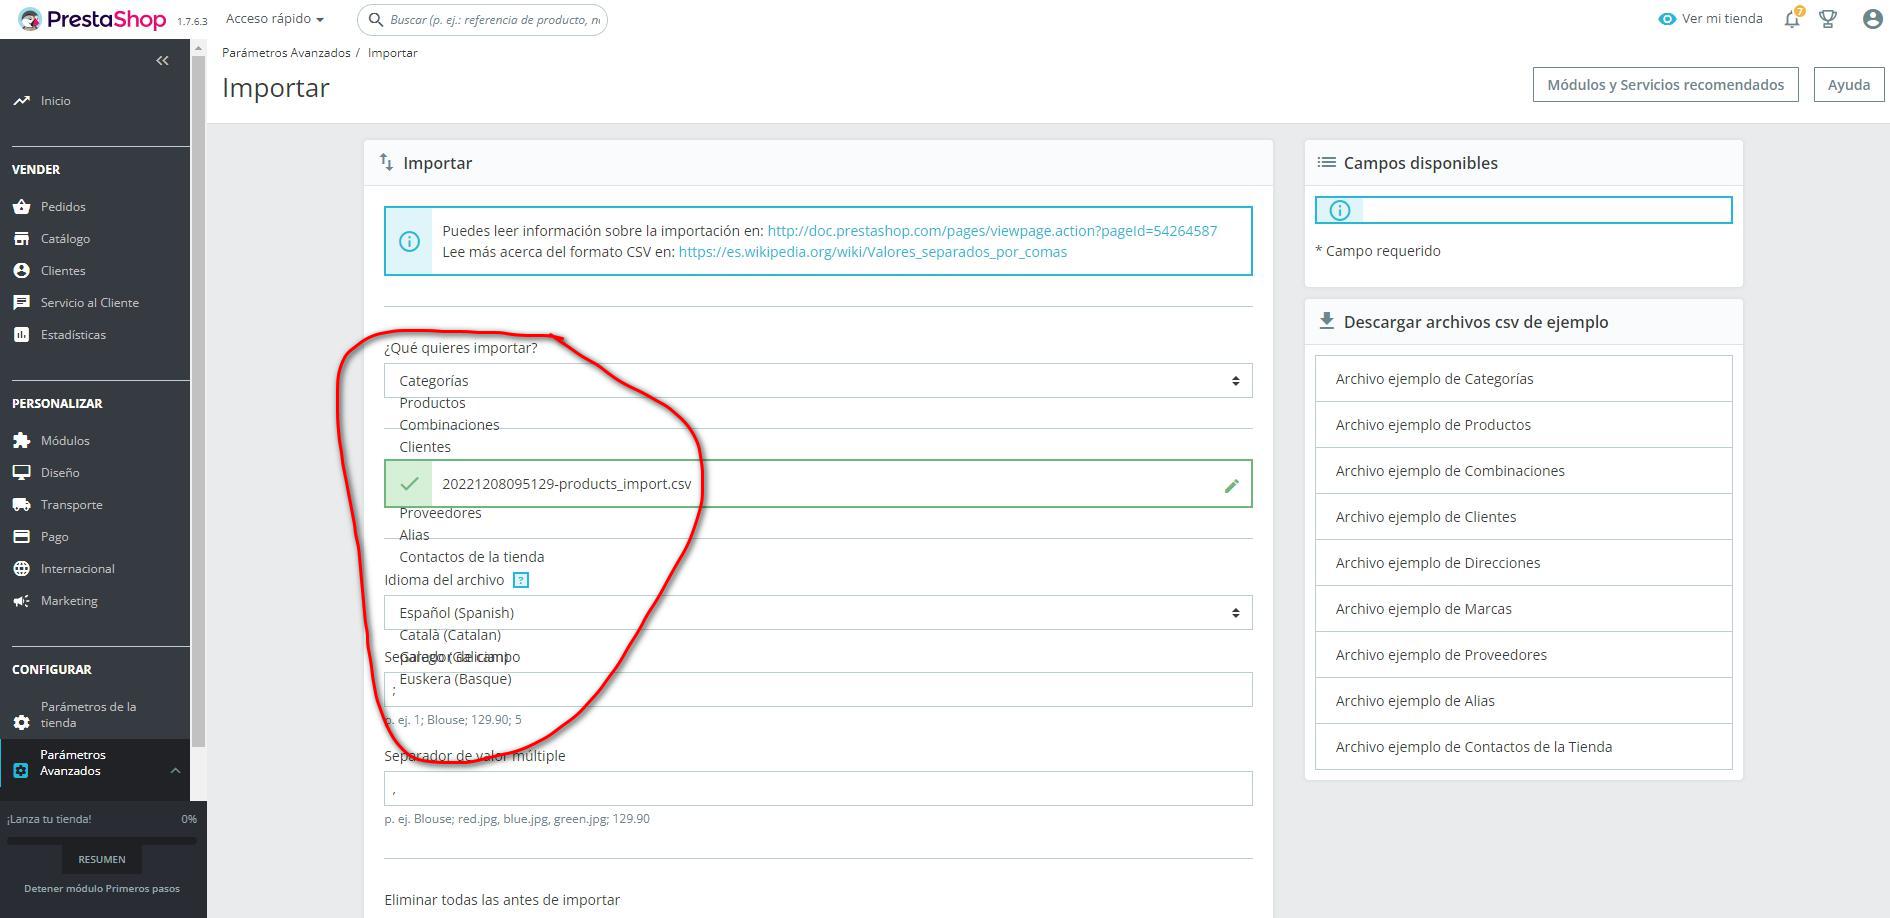Click the Parámetros de la tienda gear icon
Image resolution: width=1890 pixels, height=918 pixels.
click(21, 722)
